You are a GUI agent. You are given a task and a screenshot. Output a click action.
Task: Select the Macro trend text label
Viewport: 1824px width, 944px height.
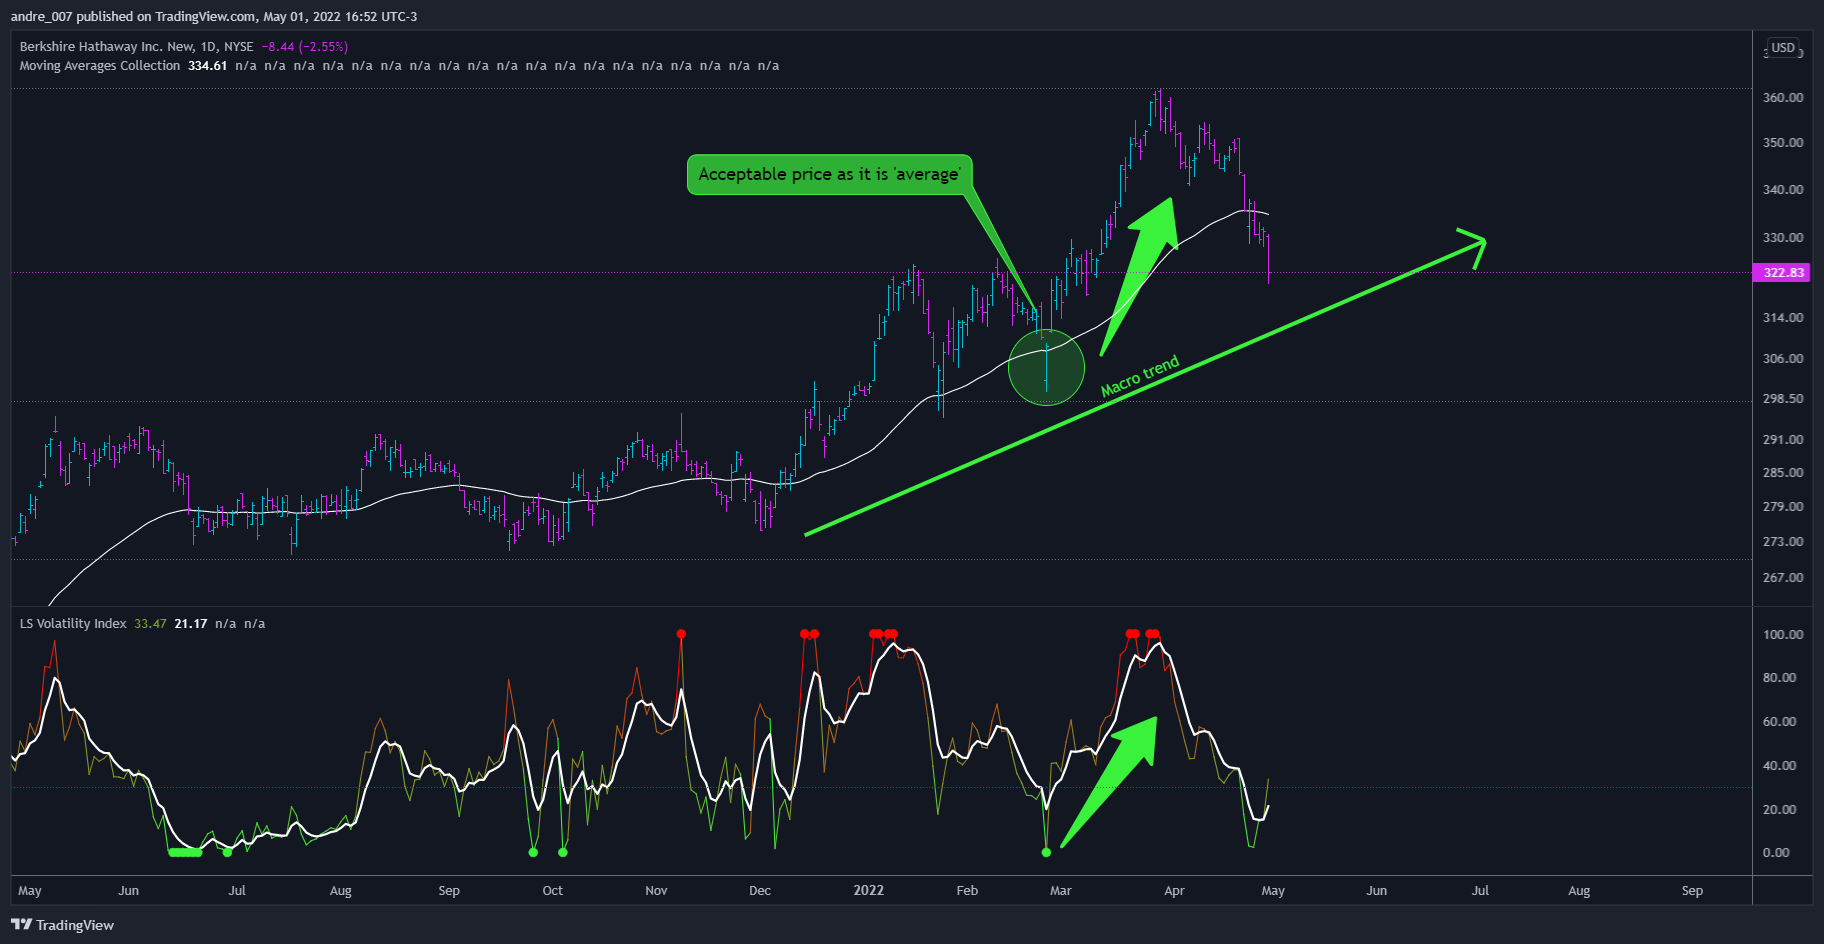point(1140,376)
